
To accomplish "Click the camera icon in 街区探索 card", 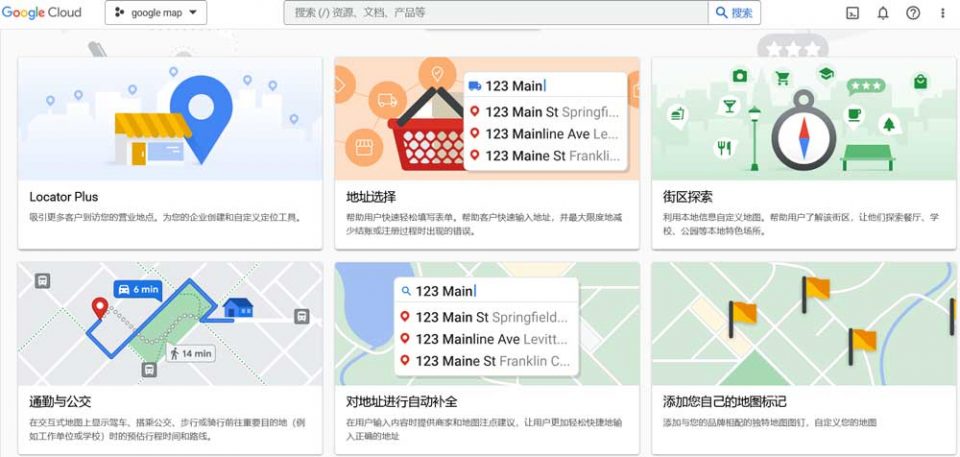I will pyautogui.click(x=740, y=76).
